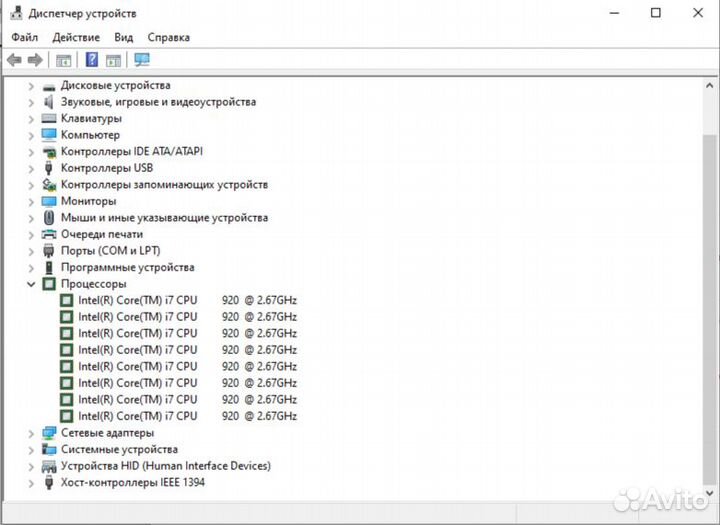720x525 pixels.
Task: Expand the Клавиатуры node
Action: [31, 119]
